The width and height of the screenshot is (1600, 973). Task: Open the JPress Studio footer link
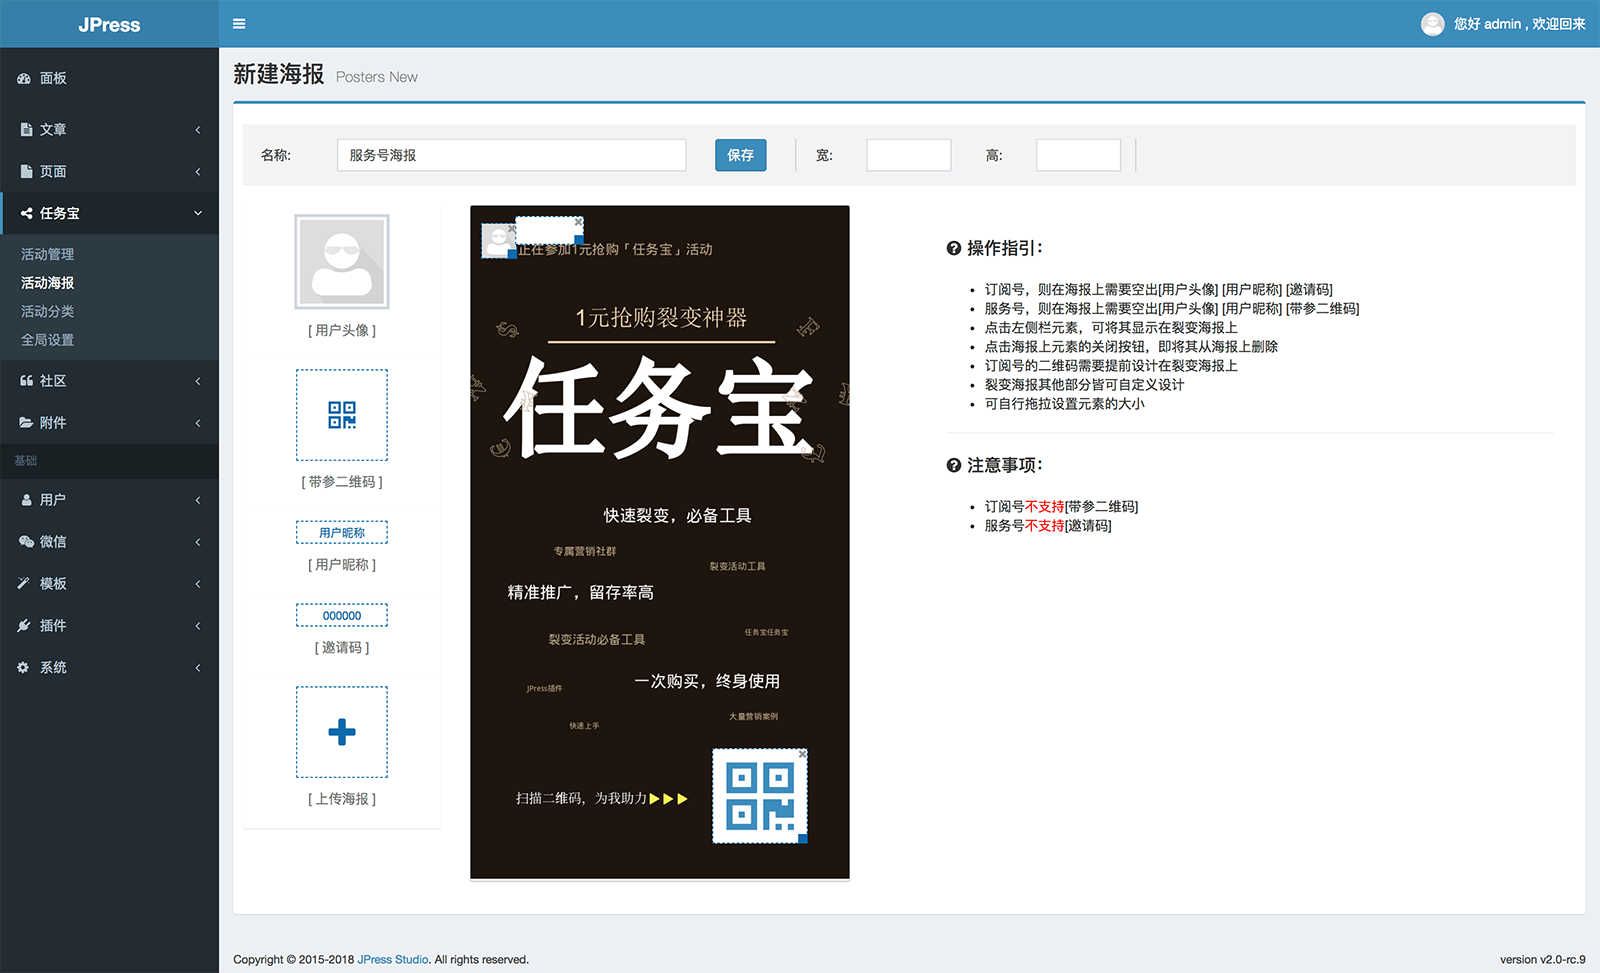pyautogui.click(x=393, y=959)
